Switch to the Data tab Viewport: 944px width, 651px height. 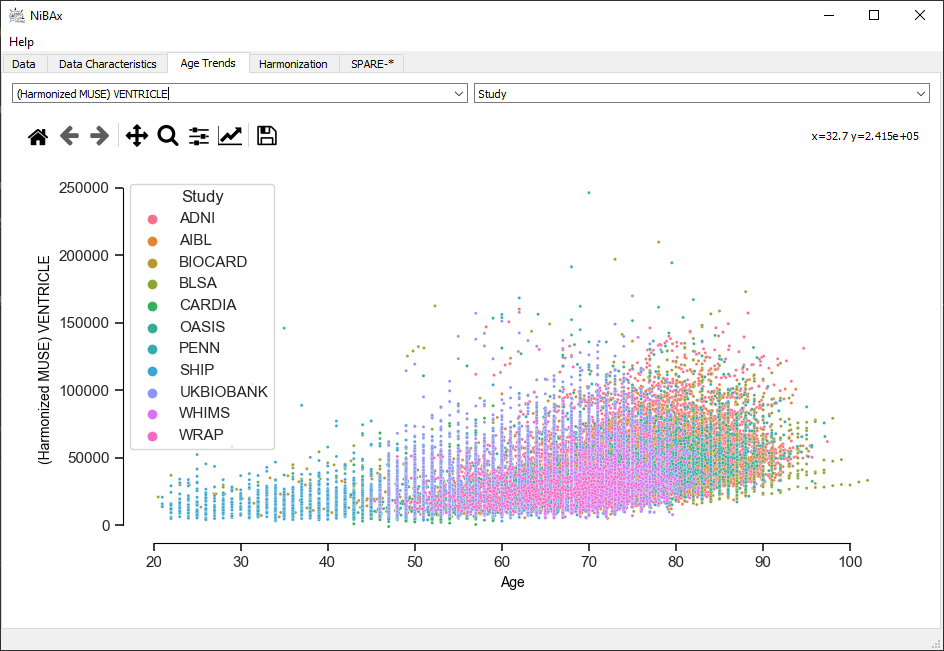[x=23, y=64]
